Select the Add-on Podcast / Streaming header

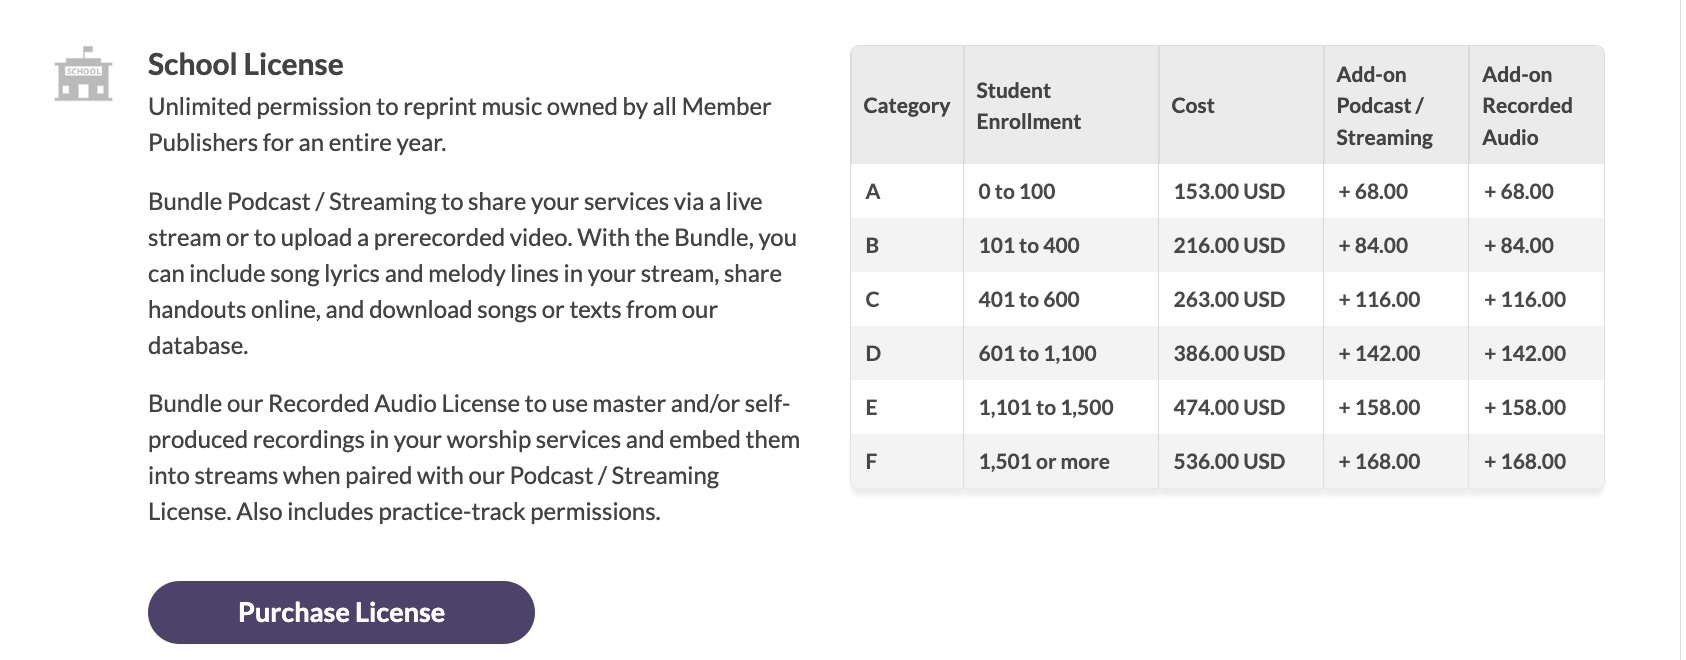(1384, 106)
